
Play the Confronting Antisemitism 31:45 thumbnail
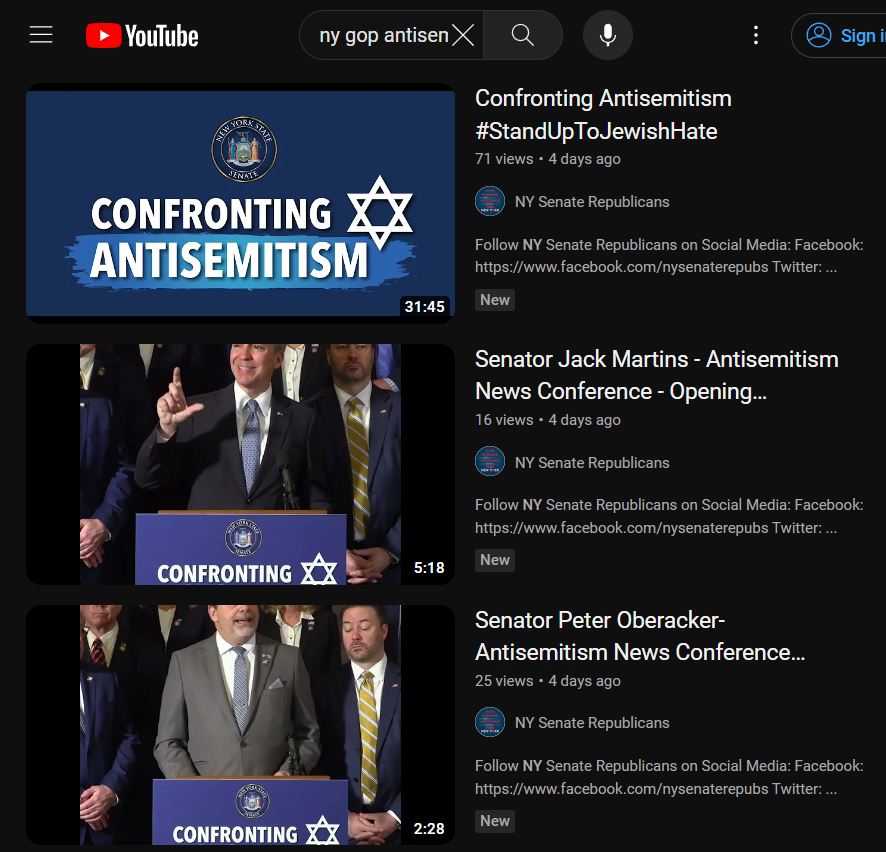(x=240, y=203)
